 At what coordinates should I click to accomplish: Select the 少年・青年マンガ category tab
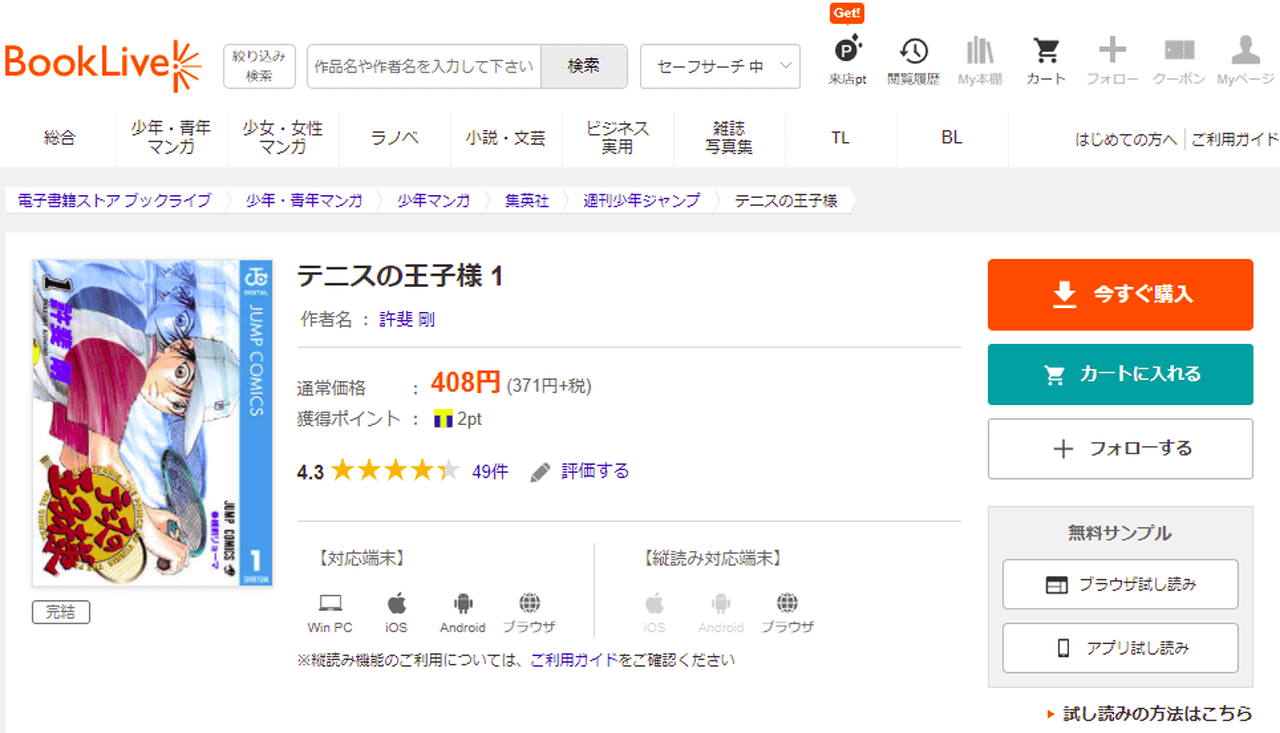(171, 138)
